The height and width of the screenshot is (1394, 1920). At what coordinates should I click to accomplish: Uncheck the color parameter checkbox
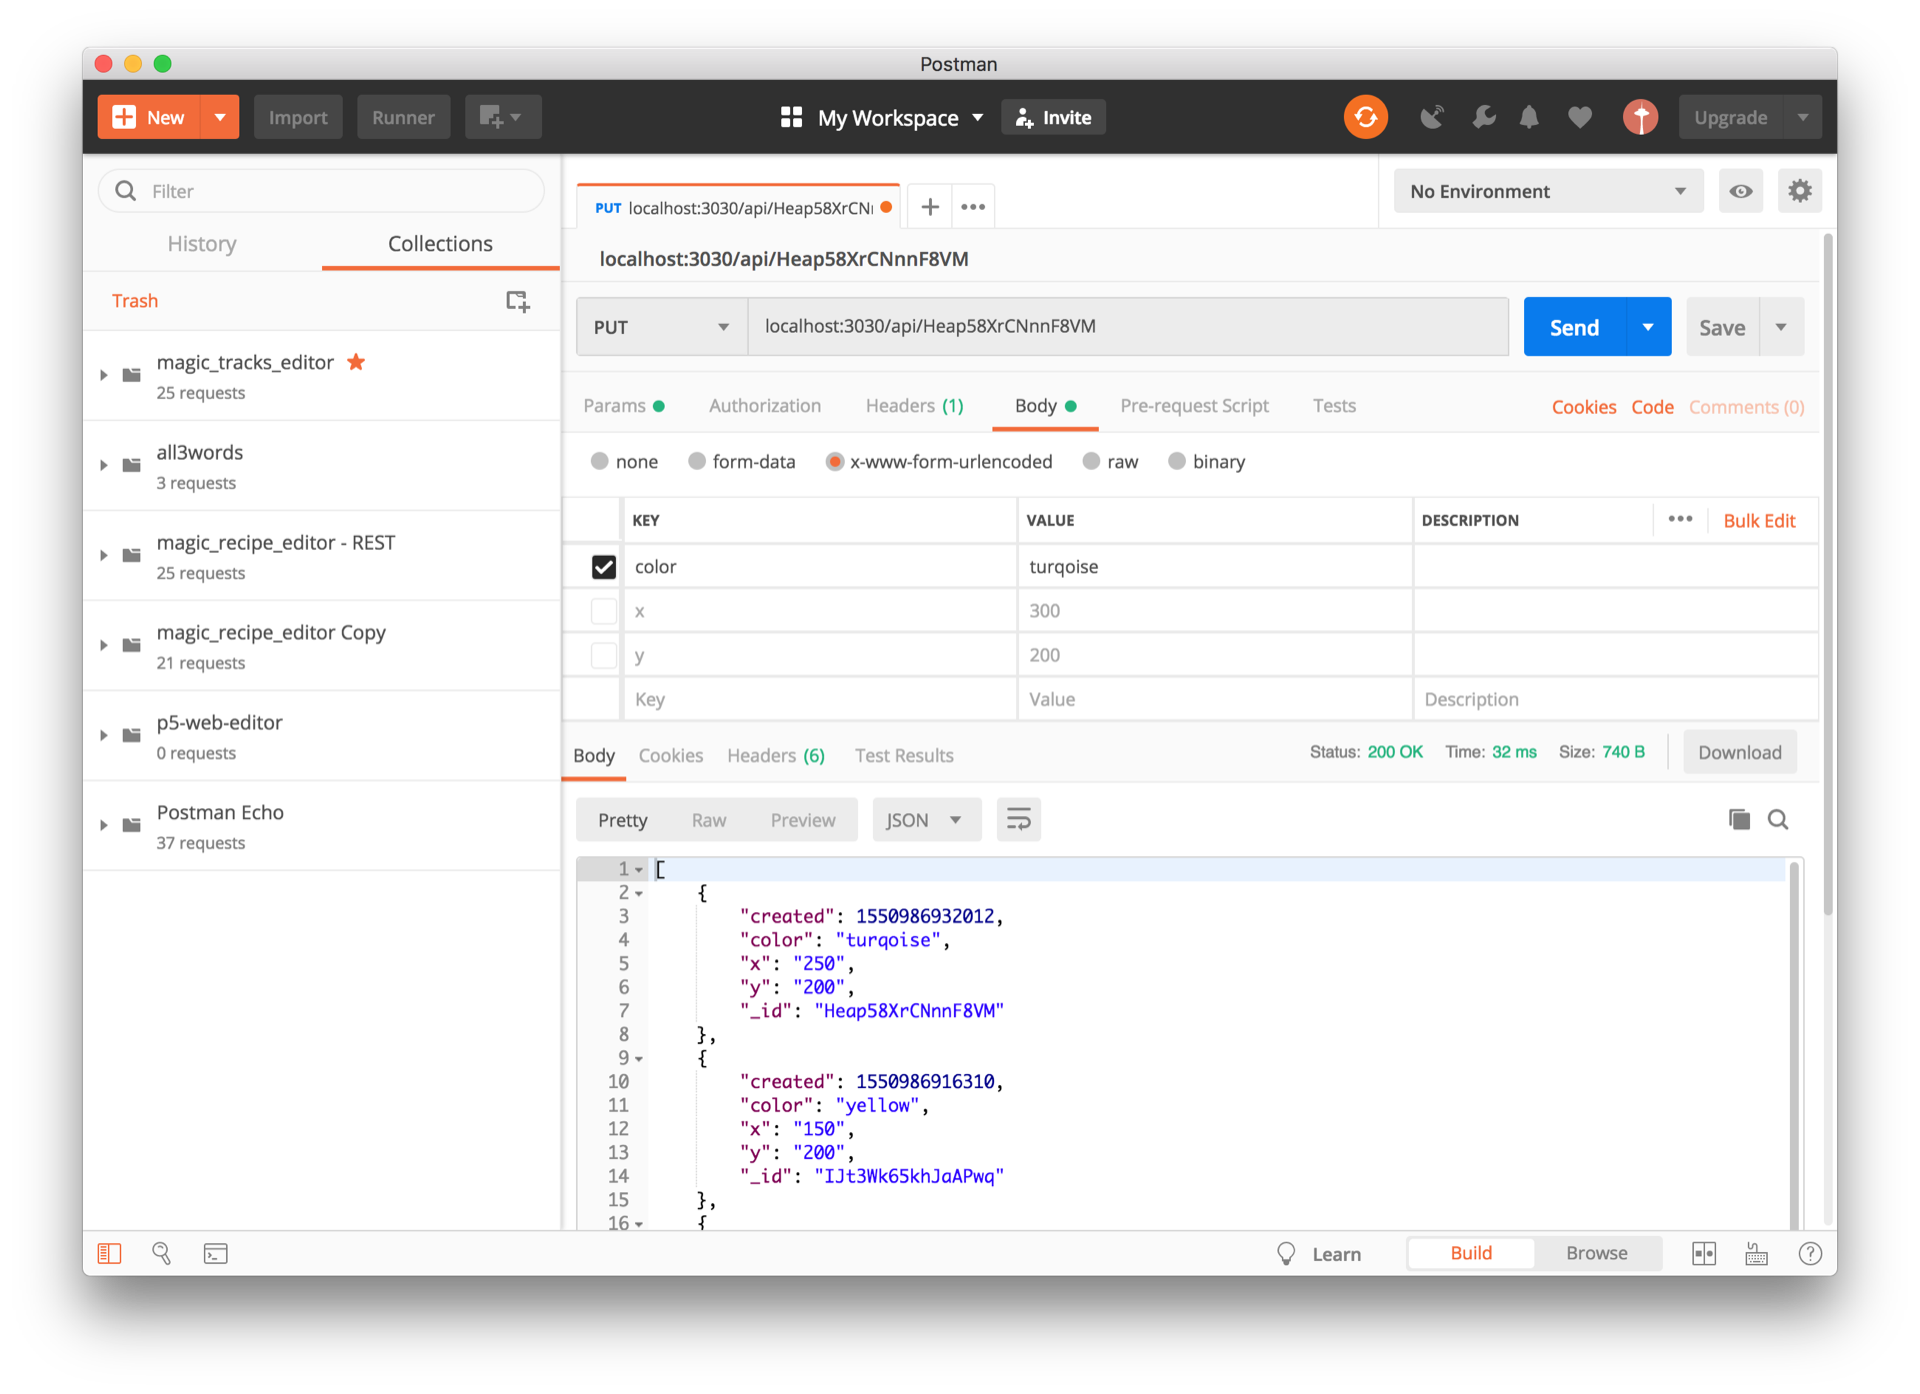click(604, 567)
